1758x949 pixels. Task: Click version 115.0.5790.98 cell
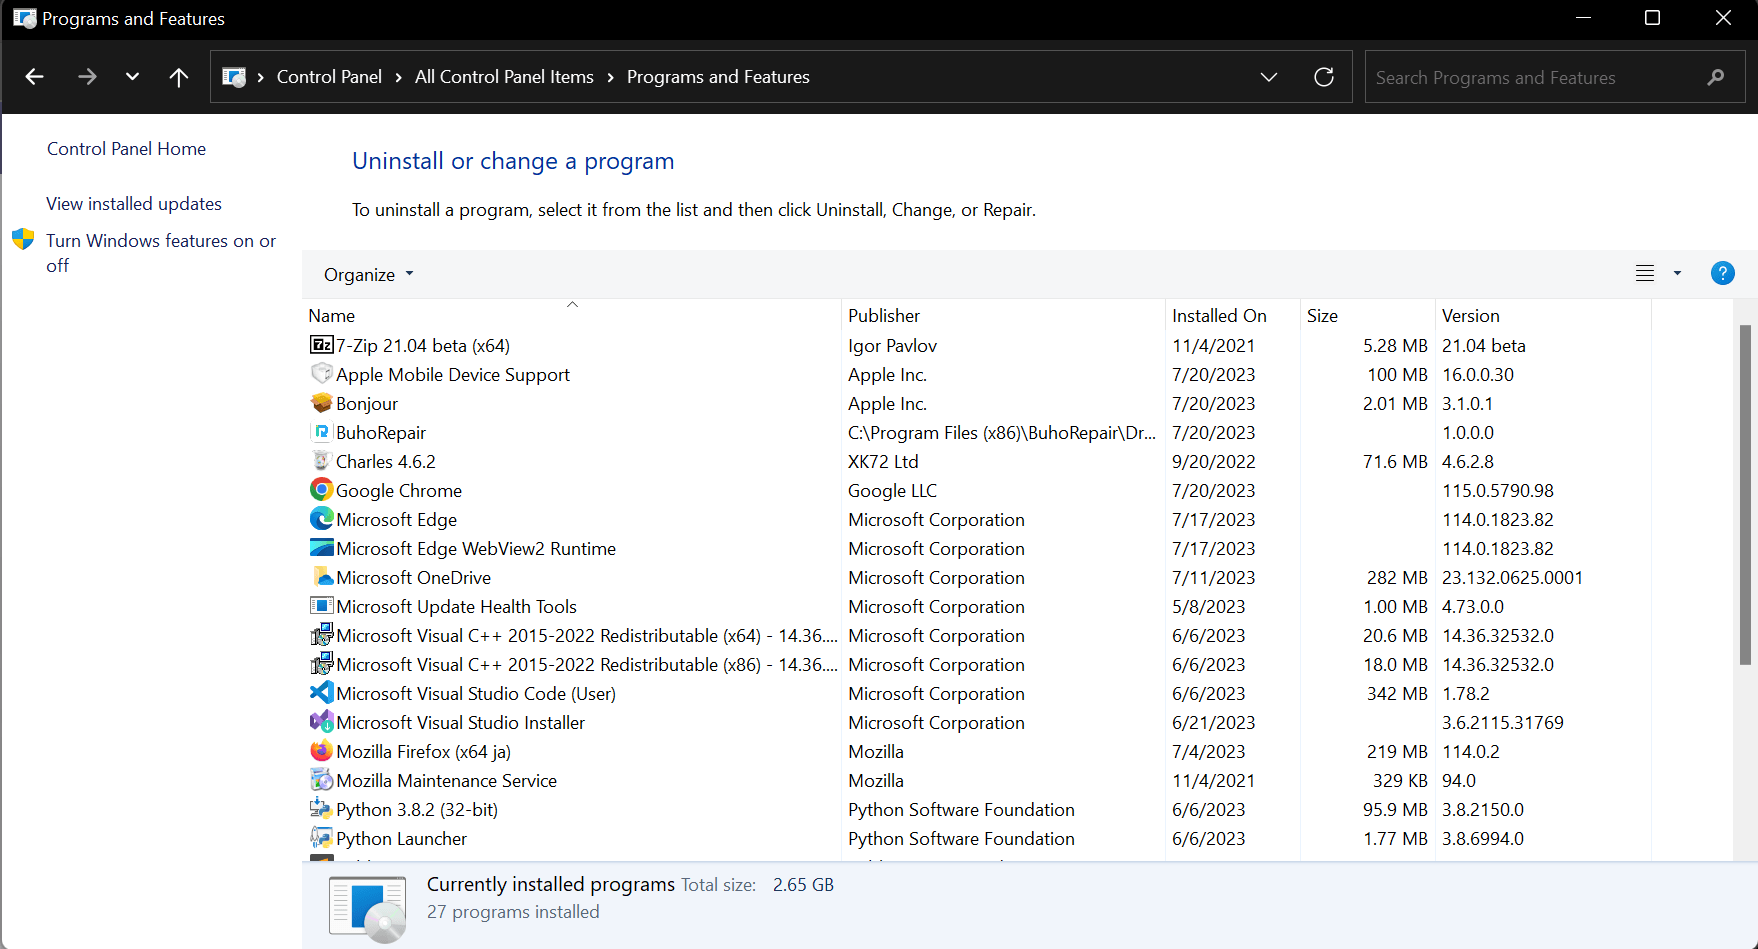1498,491
